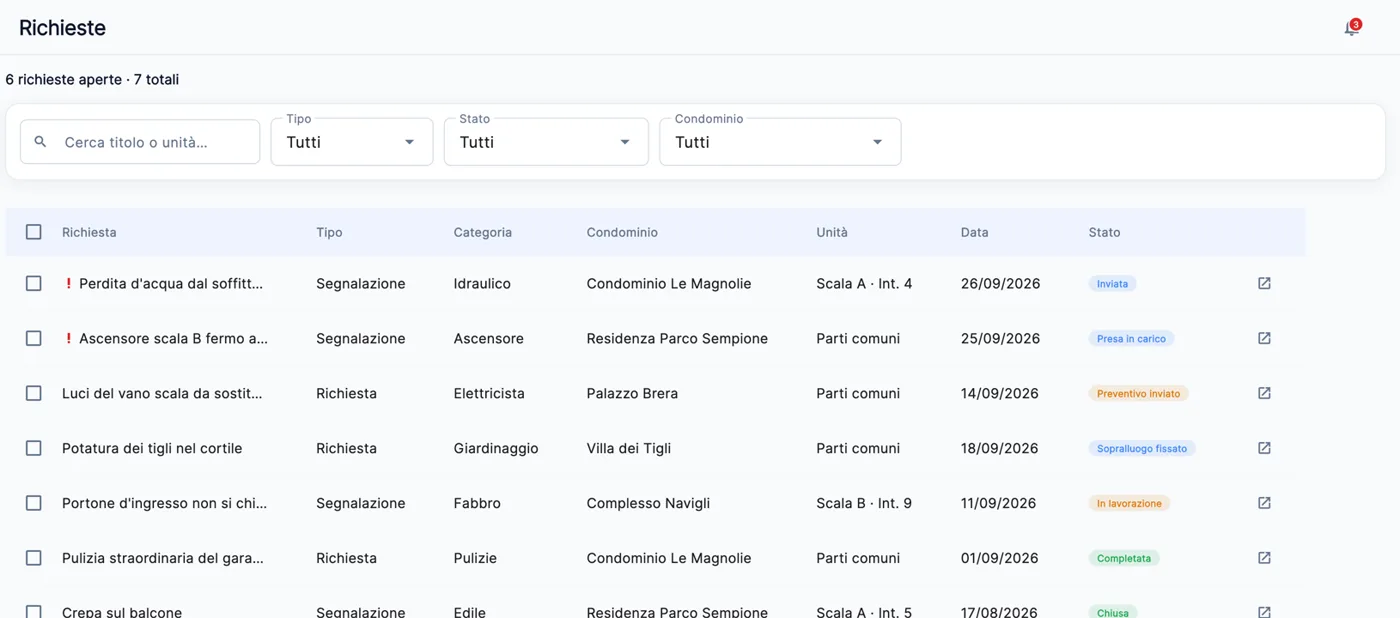Click the In lavorazione status chip

pyautogui.click(x=1129, y=504)
